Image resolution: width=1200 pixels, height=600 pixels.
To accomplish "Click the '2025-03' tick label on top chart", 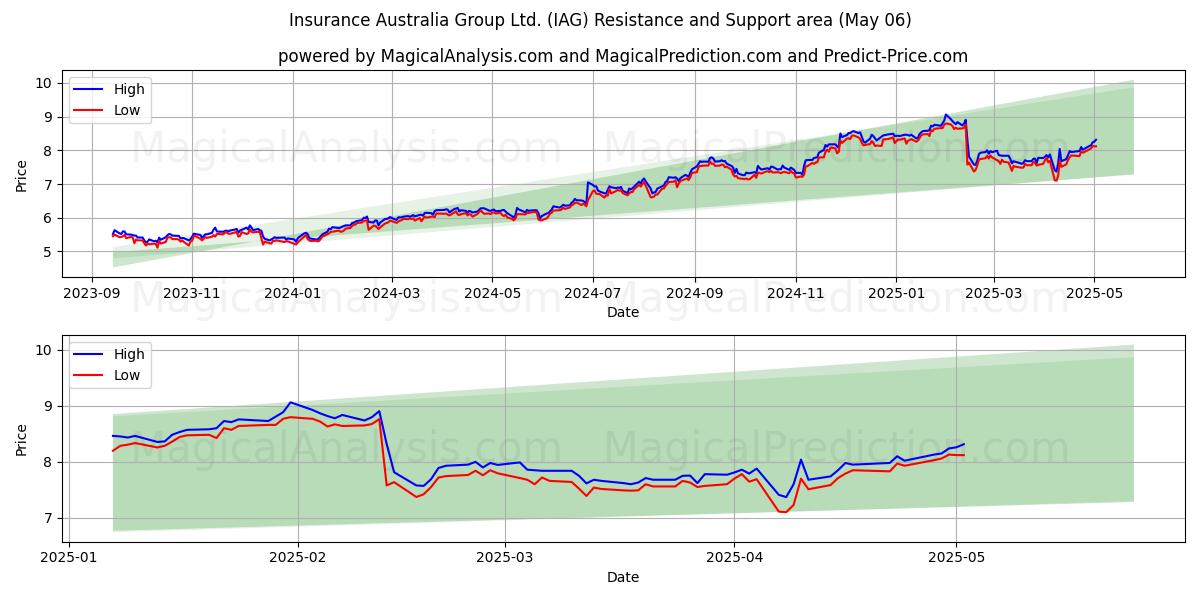I will (x=994, y=294).
